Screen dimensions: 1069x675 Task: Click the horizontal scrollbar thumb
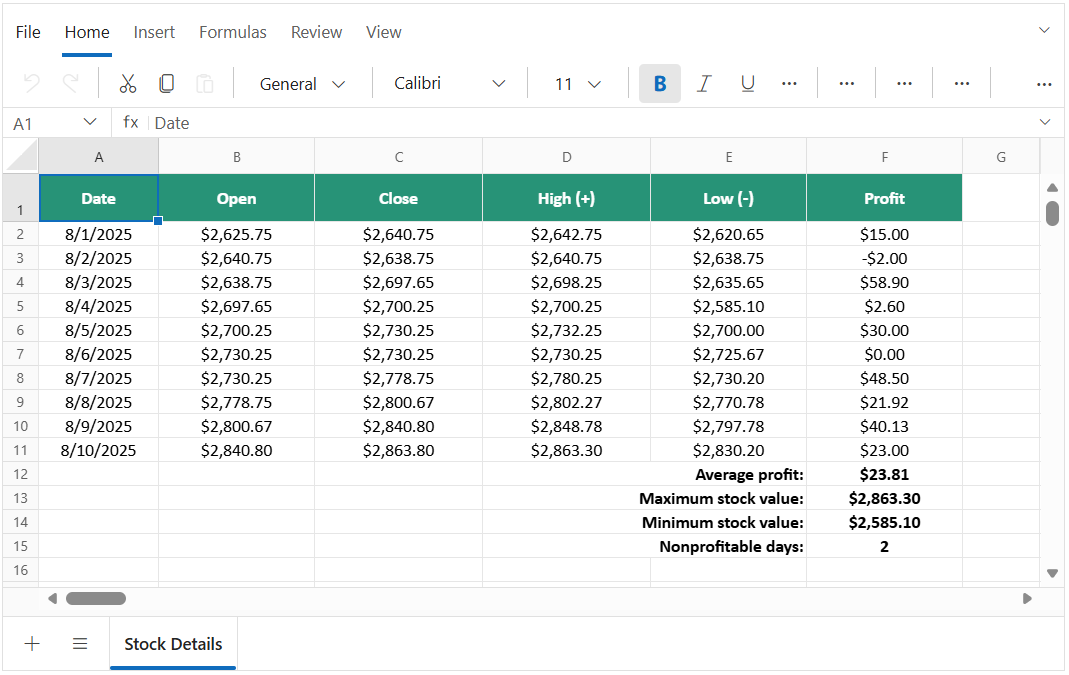[x=95, y=599]
